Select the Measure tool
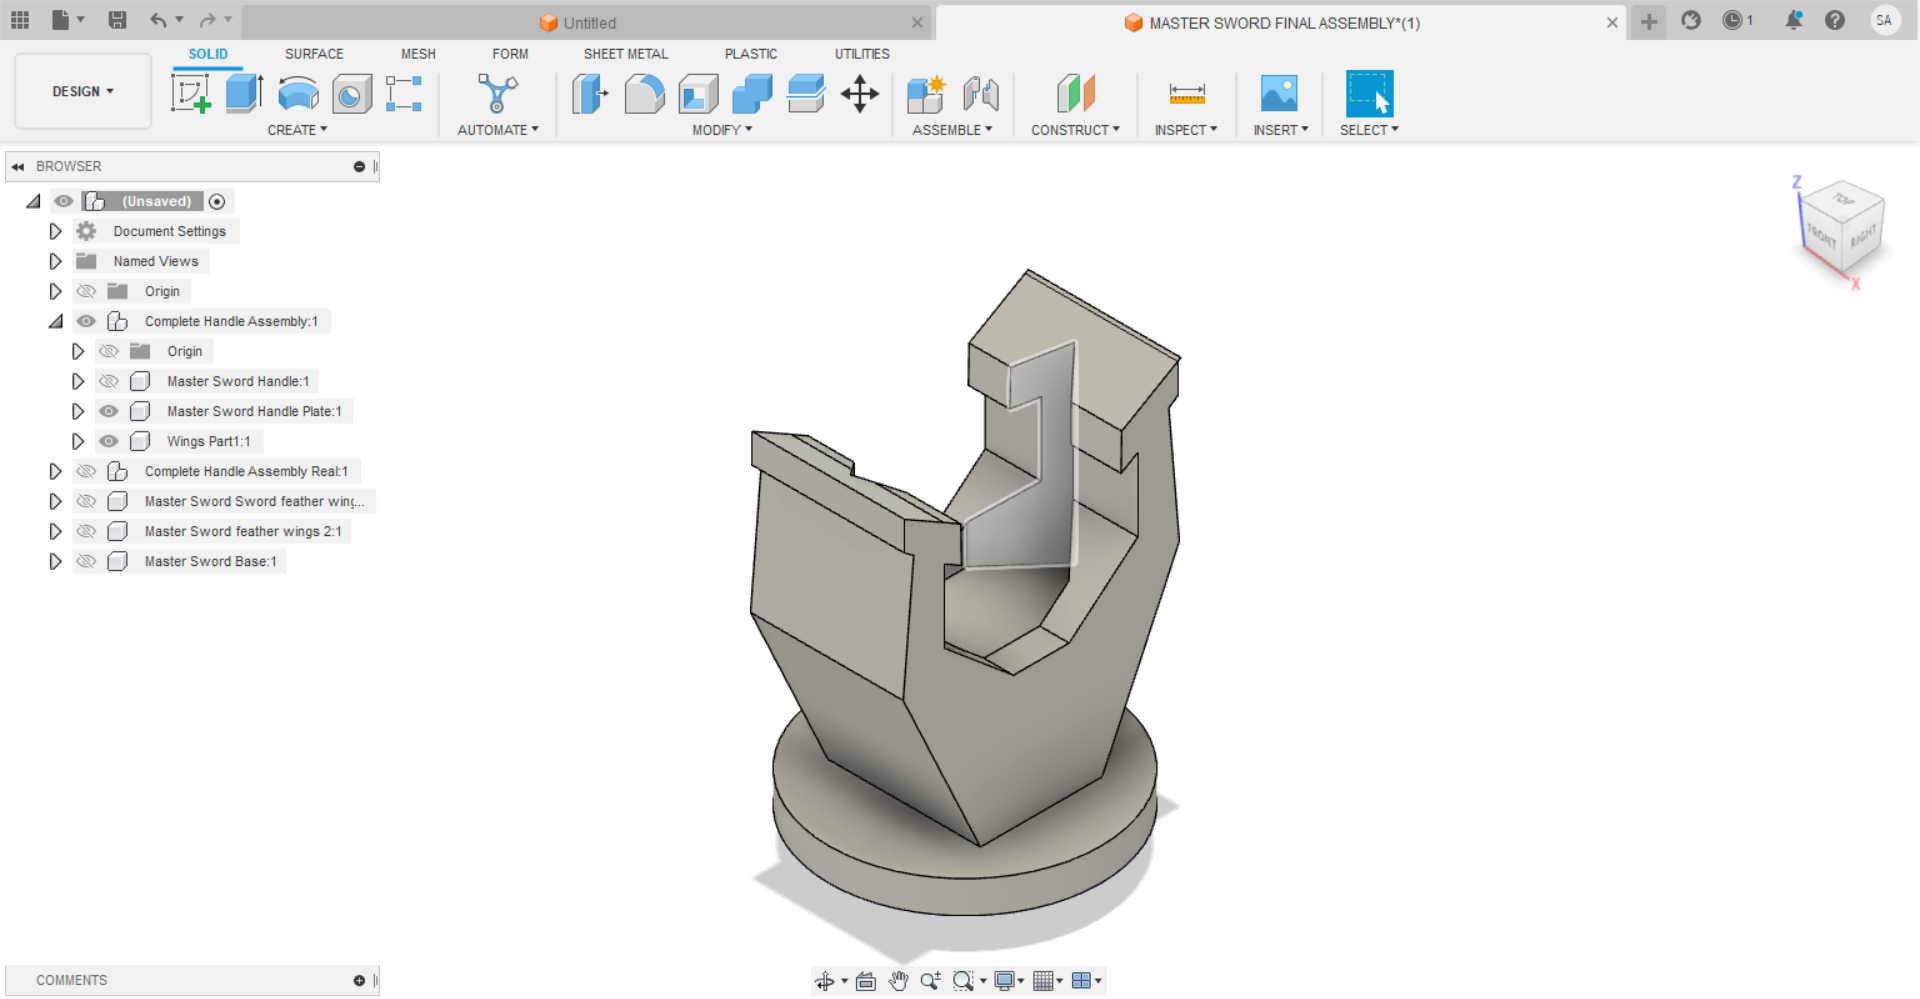 coord(1187,94)
